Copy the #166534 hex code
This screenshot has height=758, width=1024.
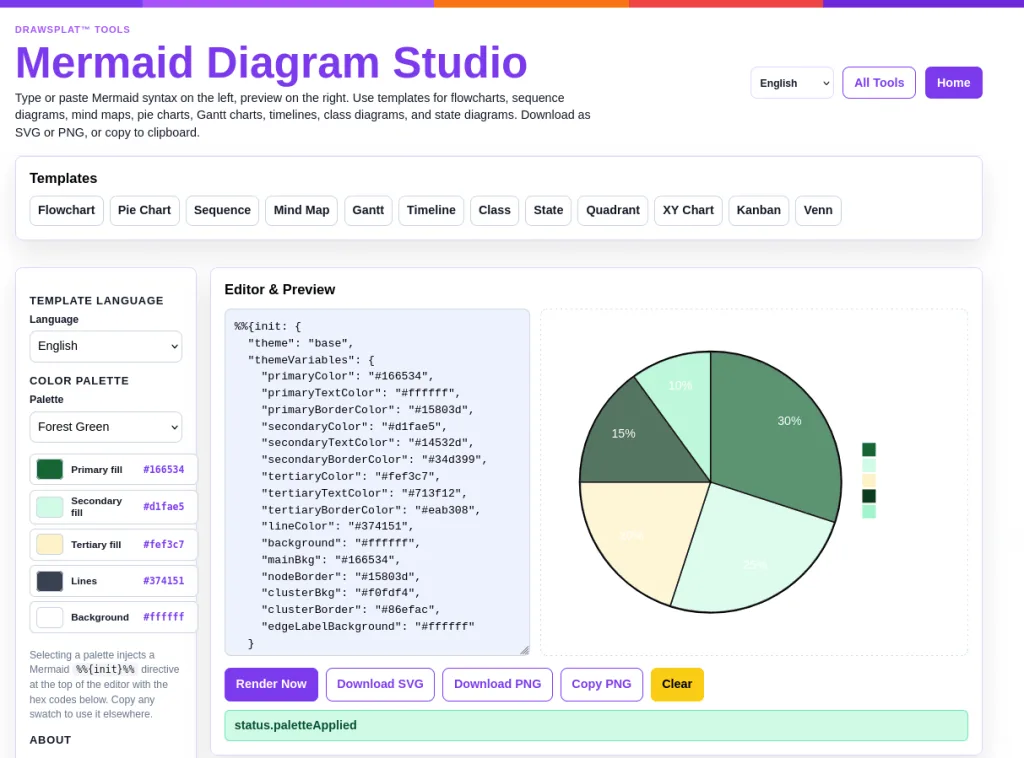tap(163, 469)
